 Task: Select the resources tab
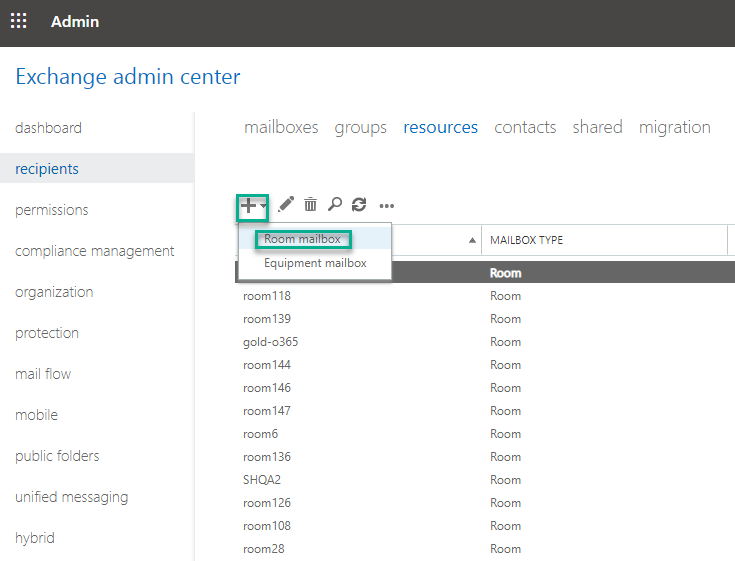tap(441, 127)
